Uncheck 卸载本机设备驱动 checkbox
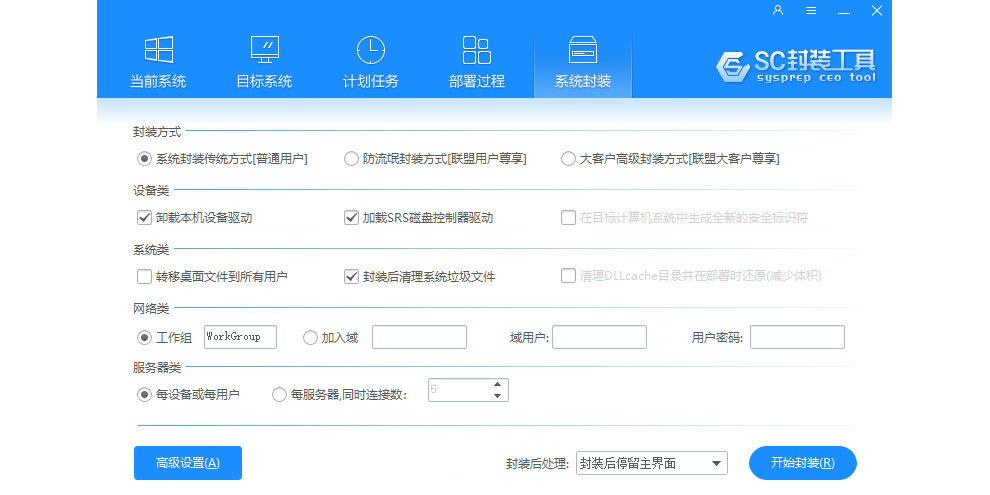990x495 pixels. (143, 217)
